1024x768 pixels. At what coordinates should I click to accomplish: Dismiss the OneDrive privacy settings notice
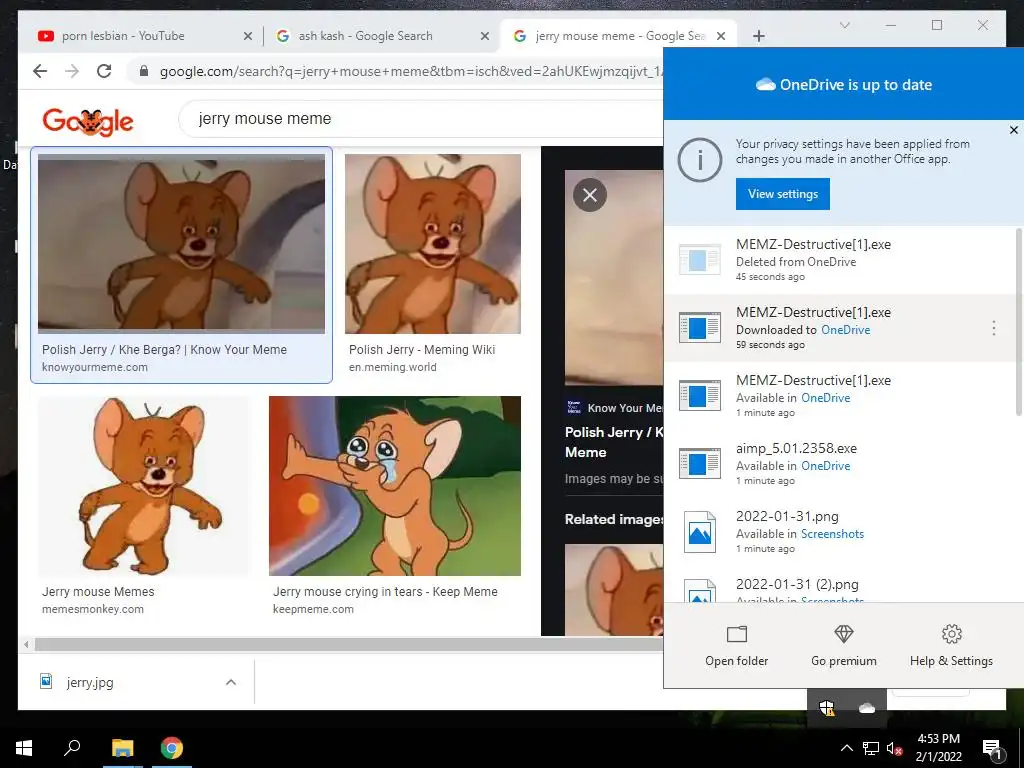click(1014, 130)
